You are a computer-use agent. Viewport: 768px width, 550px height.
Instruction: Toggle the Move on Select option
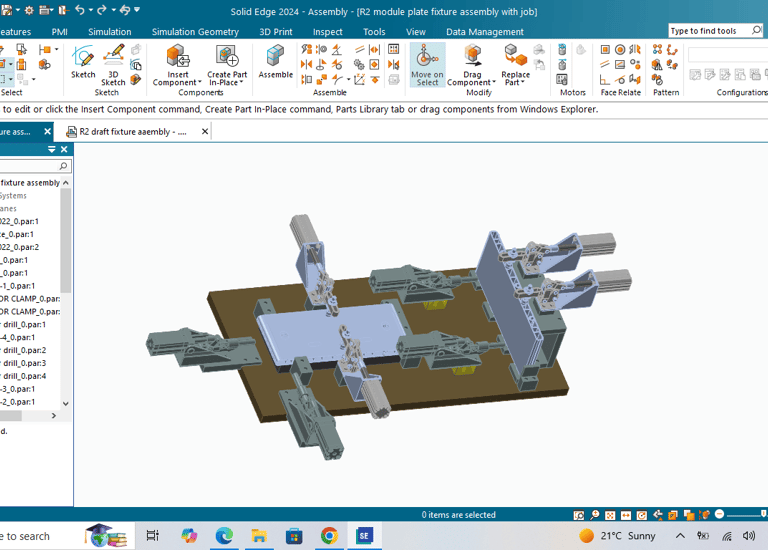coord(427,64)
